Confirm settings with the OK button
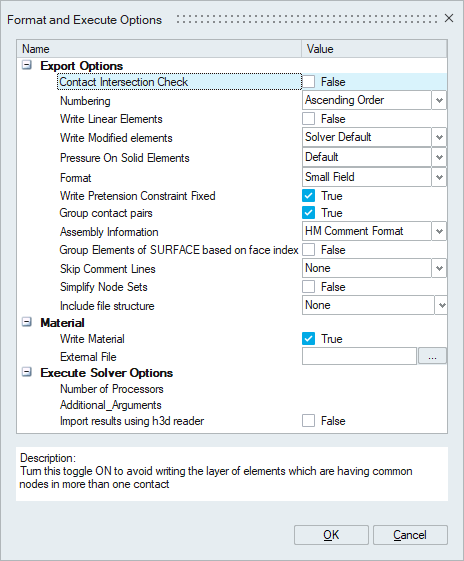The height and width of the screenshot is (561, 464). (x=331, y=535)
